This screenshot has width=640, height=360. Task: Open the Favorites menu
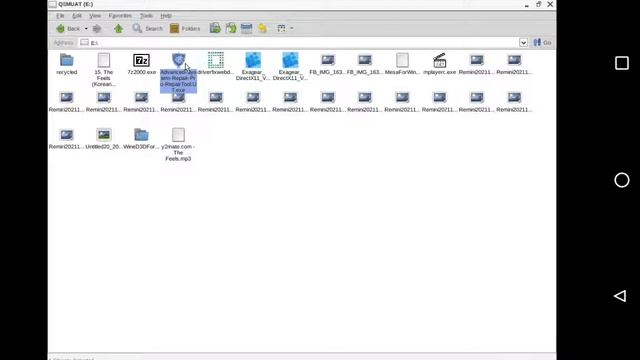tap(120, 16)
